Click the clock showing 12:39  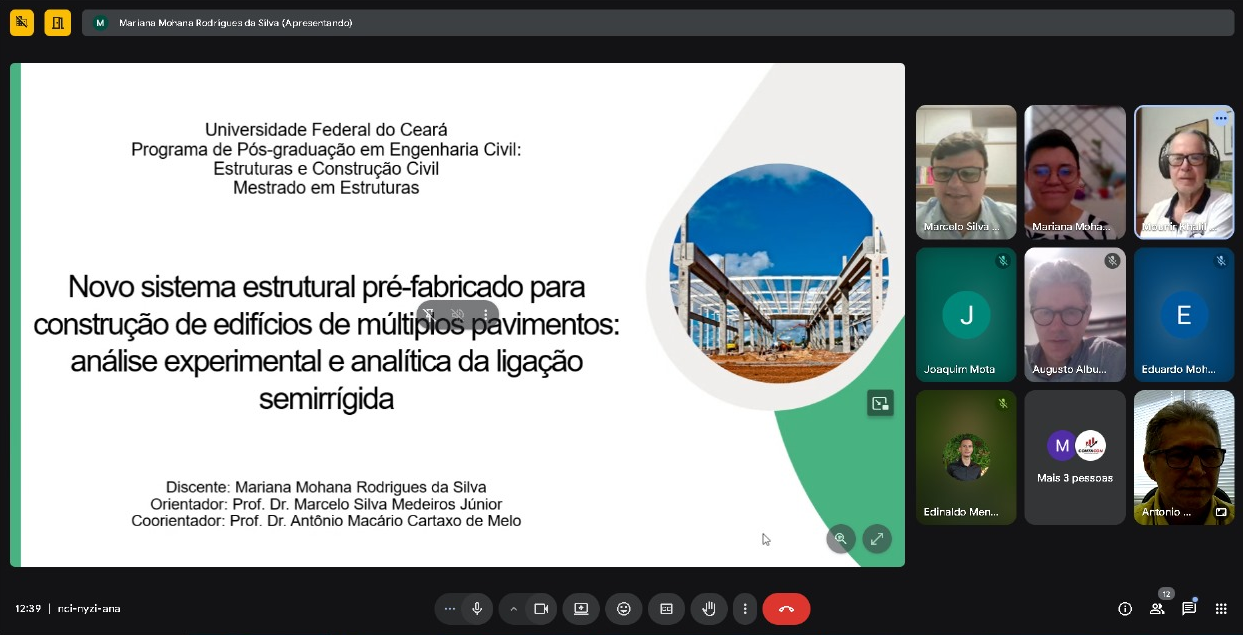click(x=28, y=608)
